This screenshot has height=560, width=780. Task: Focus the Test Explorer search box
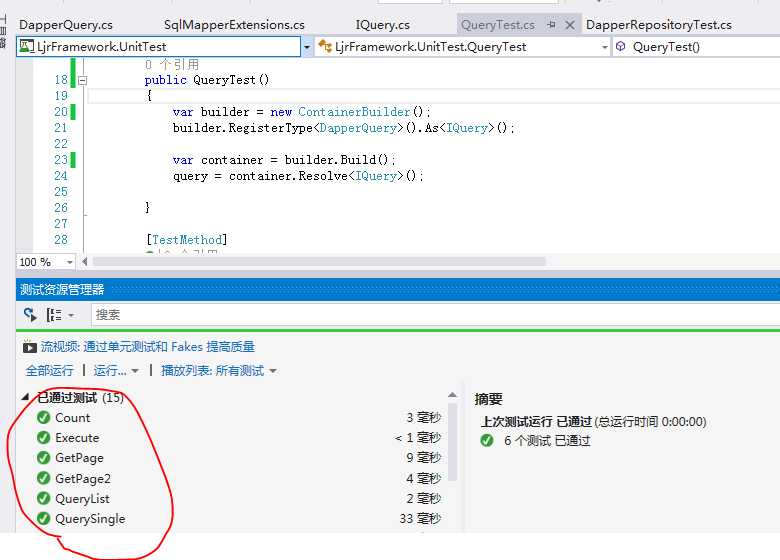click(x=435, y=314)
